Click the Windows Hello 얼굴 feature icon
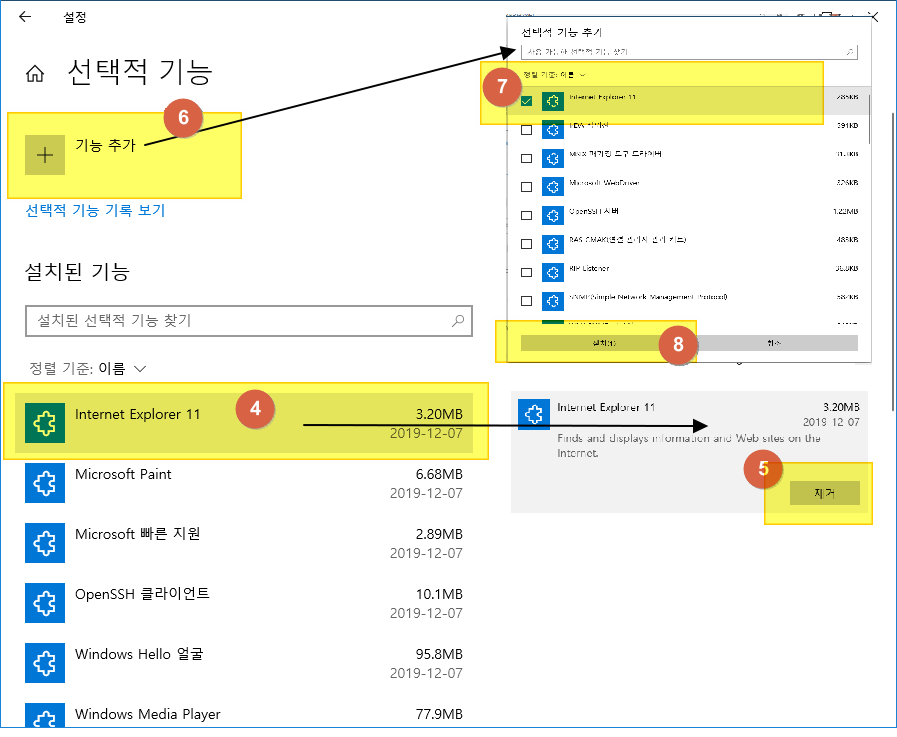The width and height of the screenshot is (897, 737). pyautogui.click(x=45, y=663)
